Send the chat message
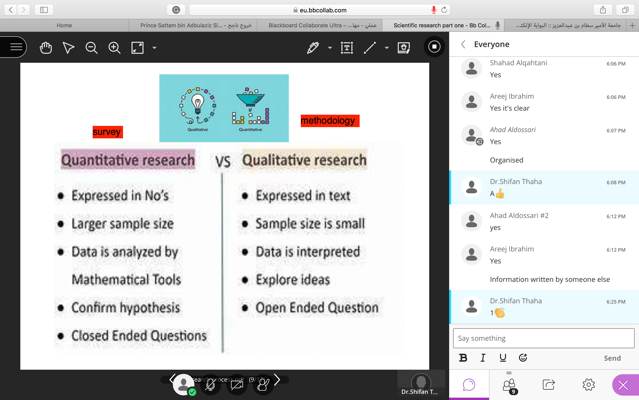 [x=612, y=358]
